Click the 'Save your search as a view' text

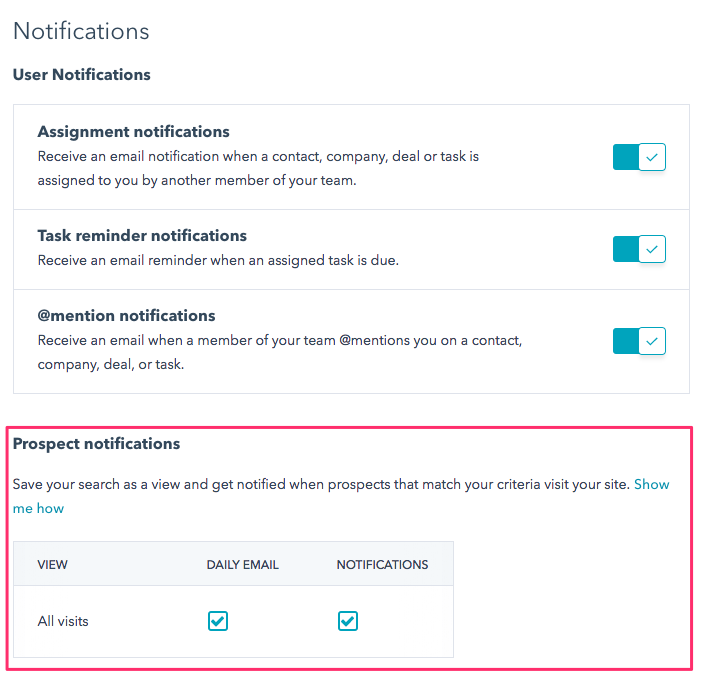click(x=320, y=484)
